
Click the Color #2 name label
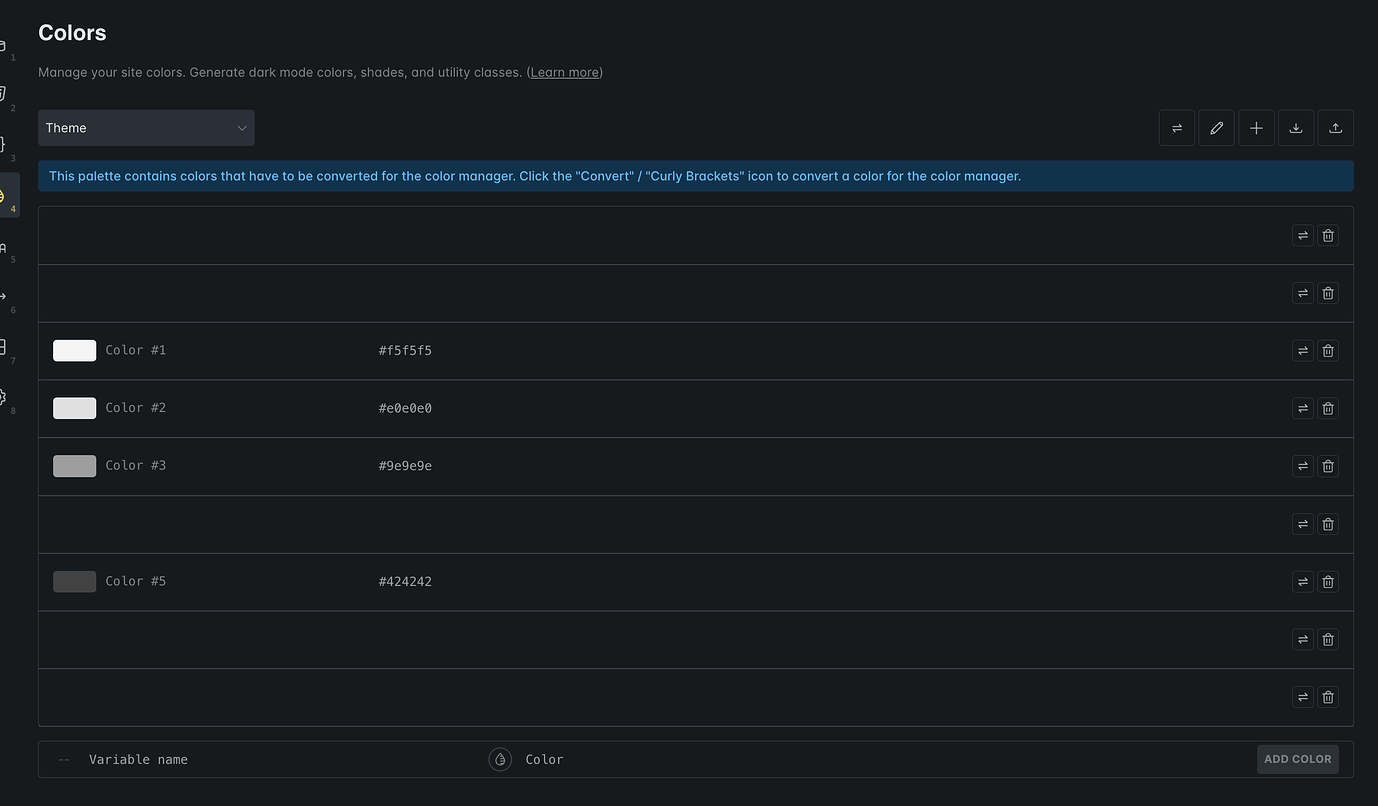136,408
